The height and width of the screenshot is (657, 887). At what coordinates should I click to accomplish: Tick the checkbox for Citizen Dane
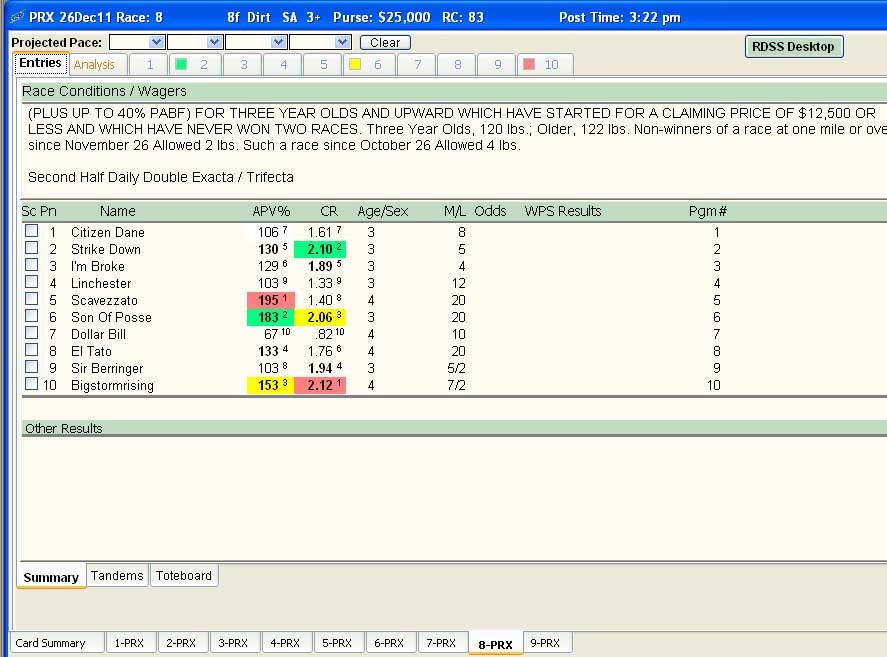pos(32,230)
